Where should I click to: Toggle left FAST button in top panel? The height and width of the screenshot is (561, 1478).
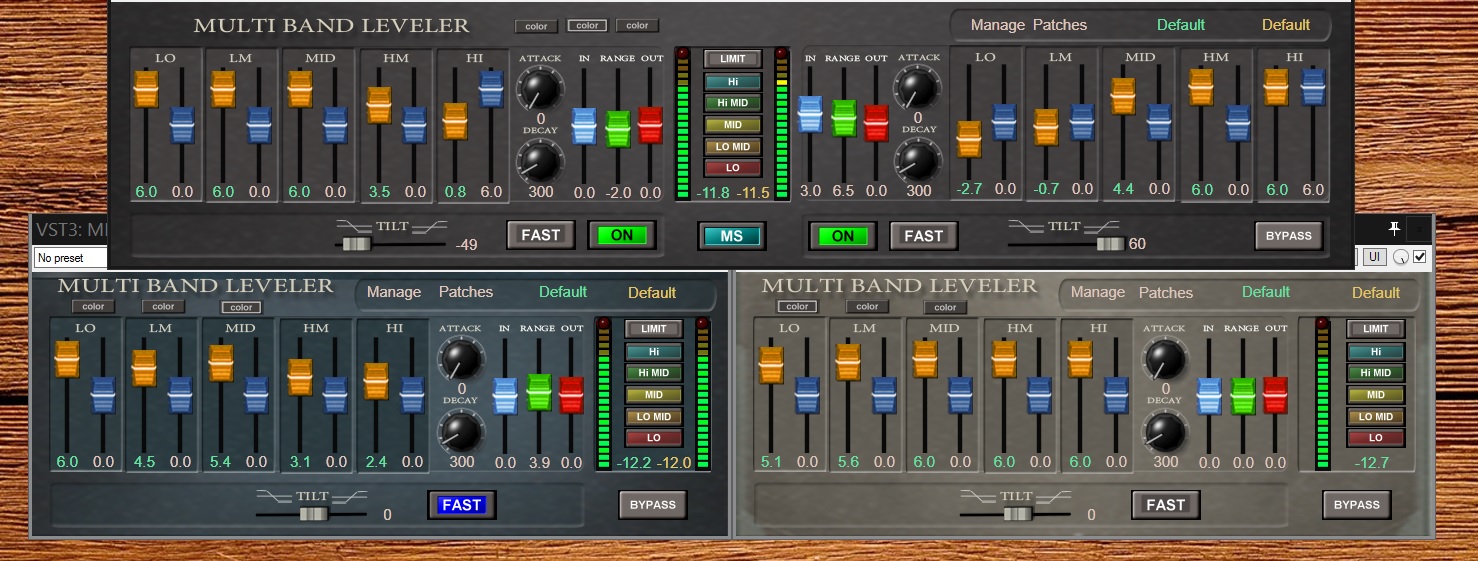pos(541,235)
